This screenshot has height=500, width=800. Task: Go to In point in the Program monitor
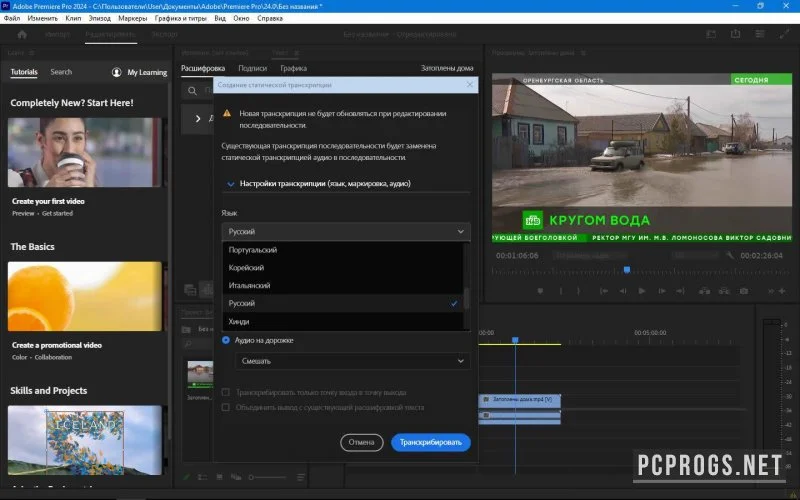click(604, 291)
